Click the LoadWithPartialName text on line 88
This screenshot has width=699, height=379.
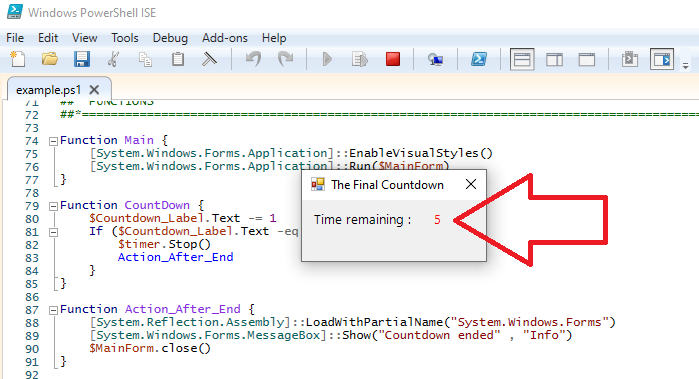tap(374, 322)
